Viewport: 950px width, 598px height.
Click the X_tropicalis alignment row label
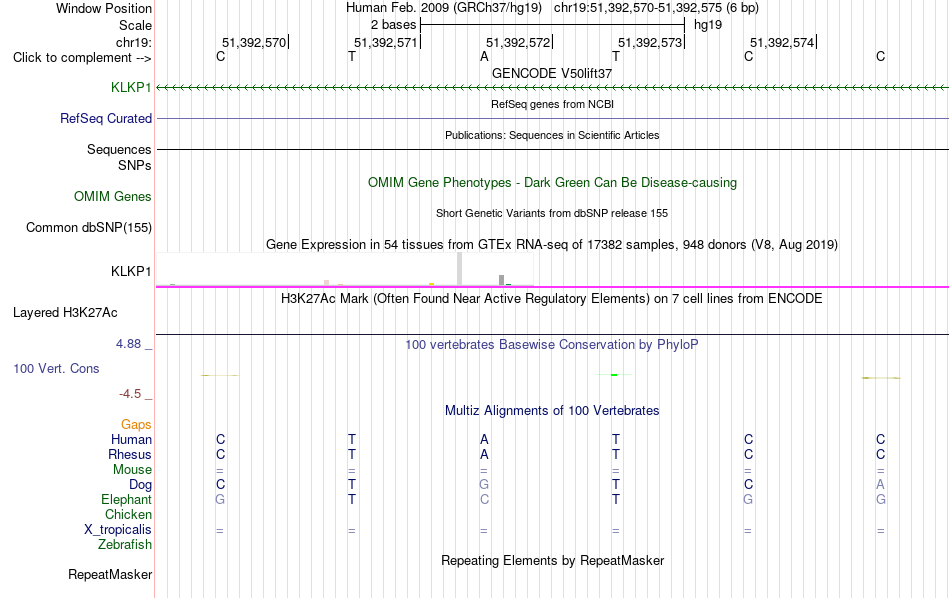click(118, 530)
